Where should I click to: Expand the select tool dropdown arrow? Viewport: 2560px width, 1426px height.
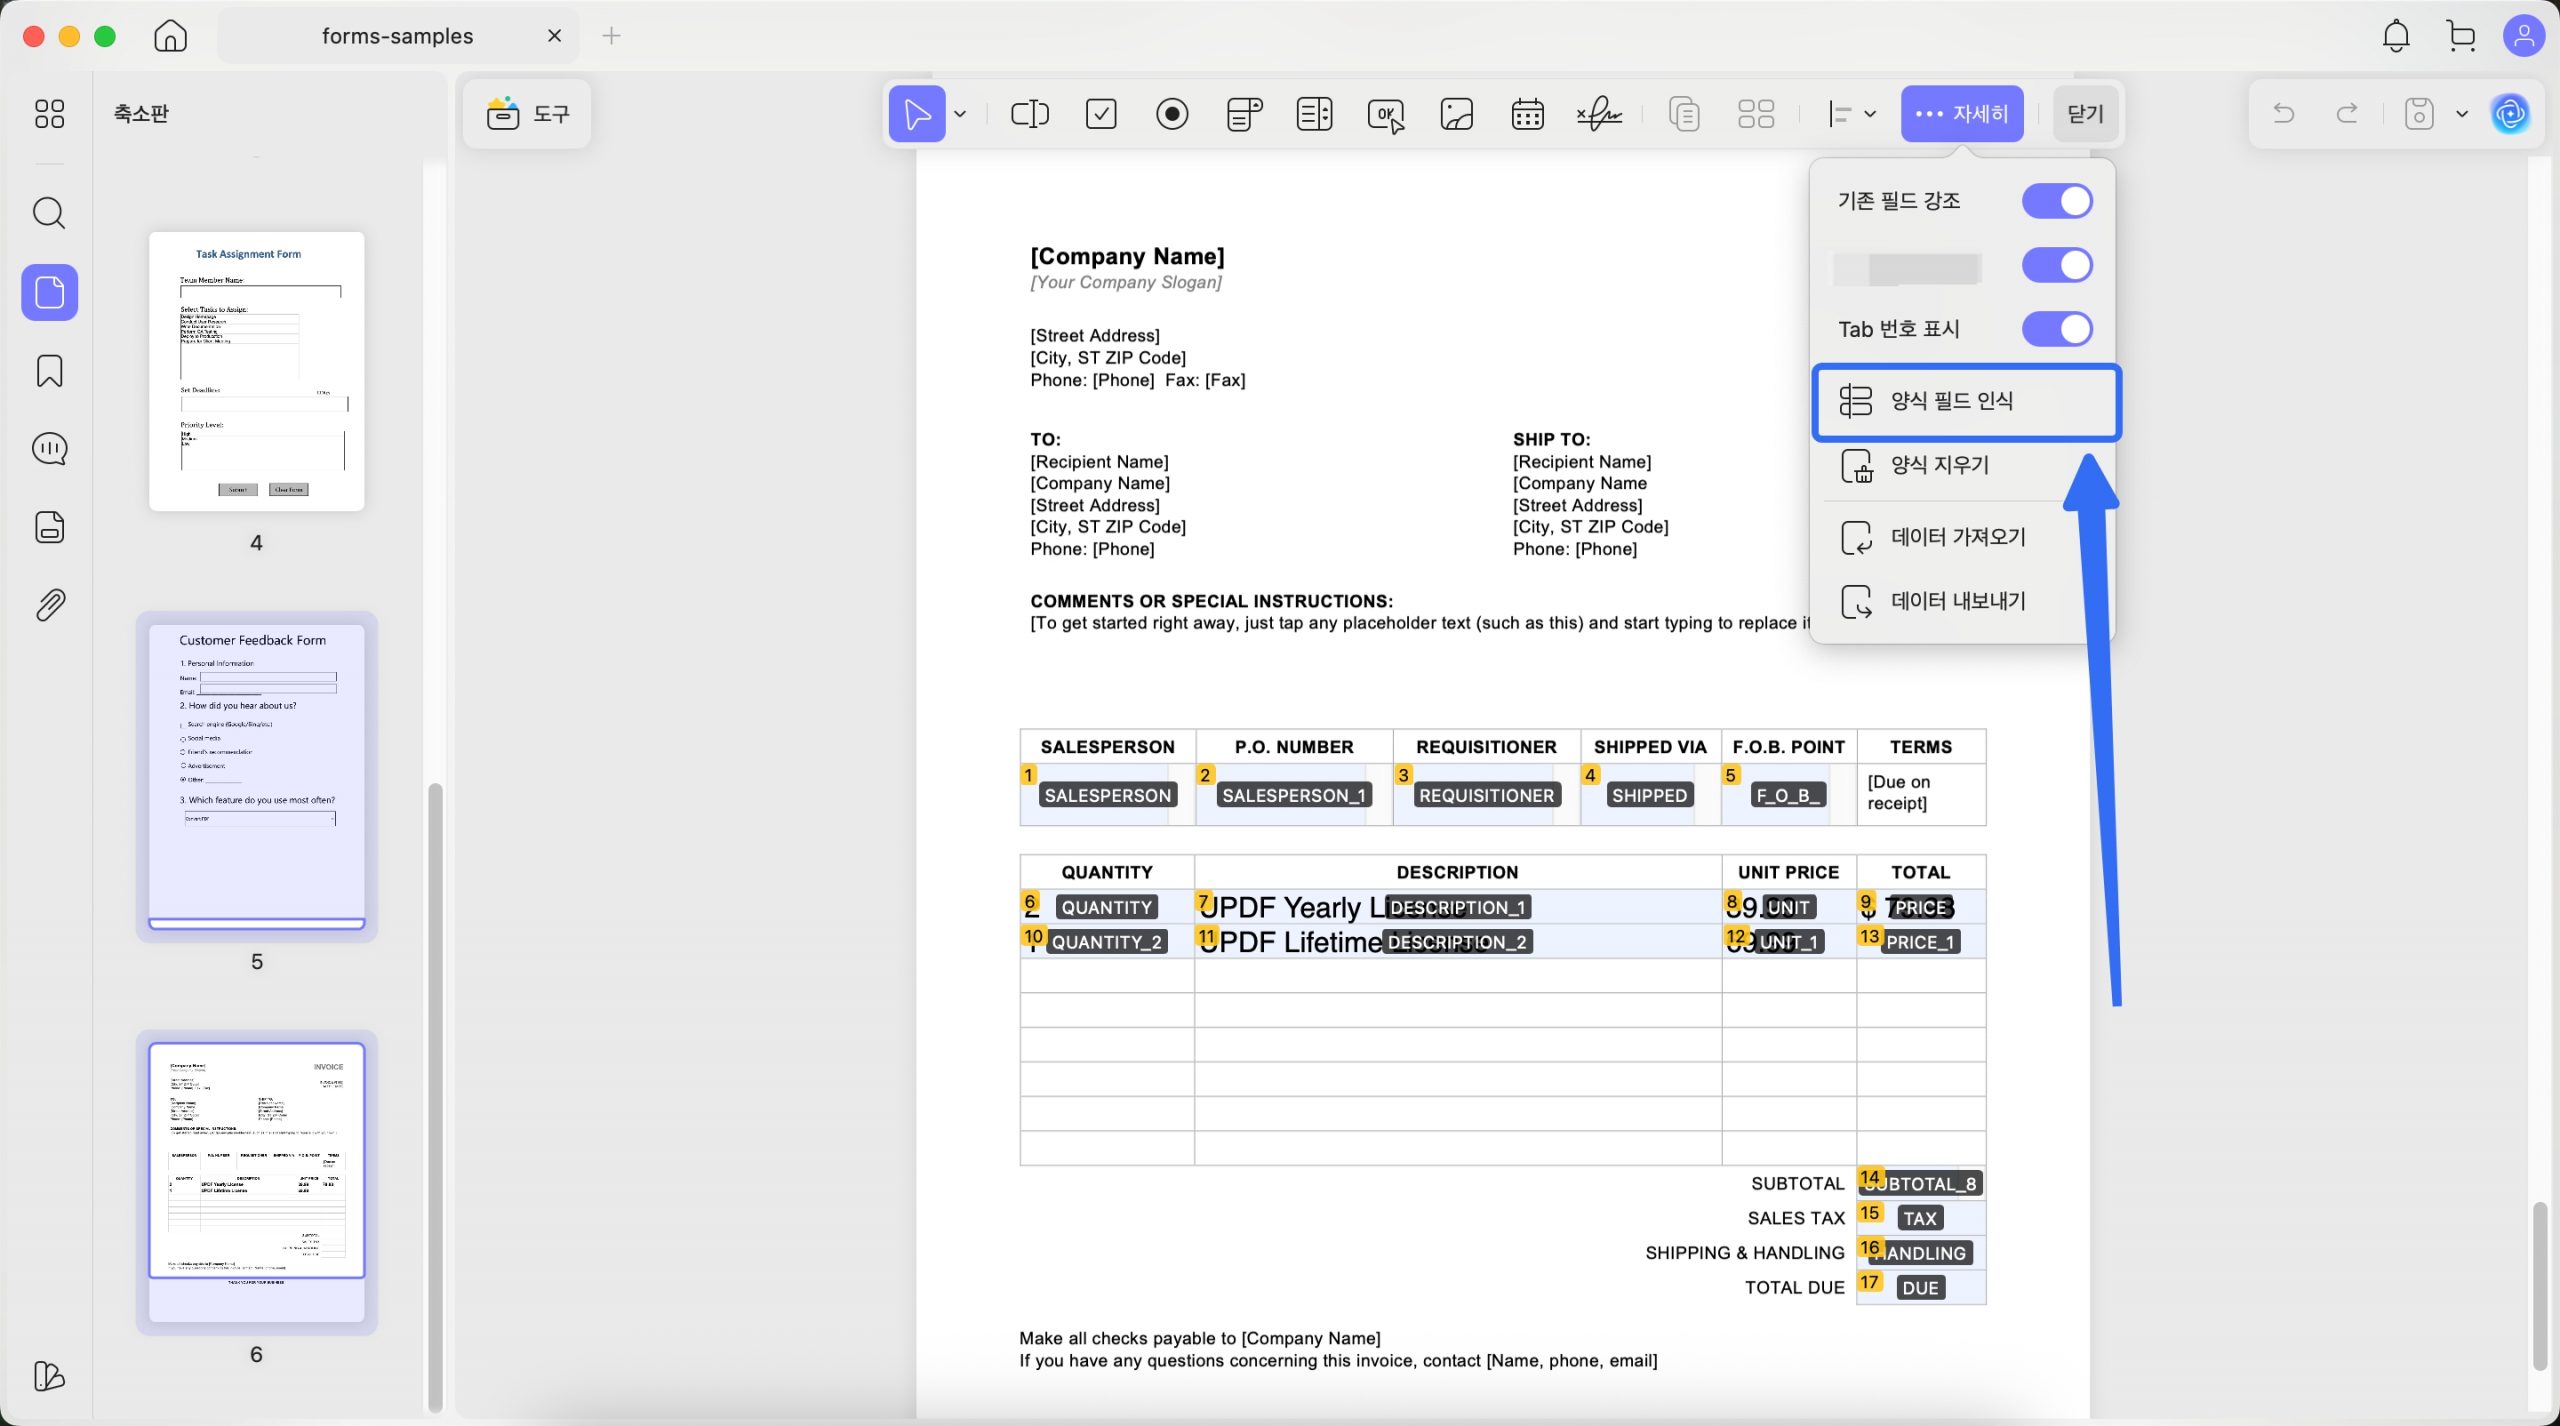960,114
